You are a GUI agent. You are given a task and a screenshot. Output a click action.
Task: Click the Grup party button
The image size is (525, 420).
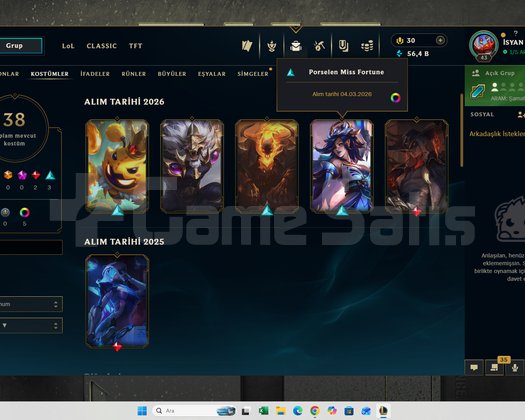[x=21, y=46]
